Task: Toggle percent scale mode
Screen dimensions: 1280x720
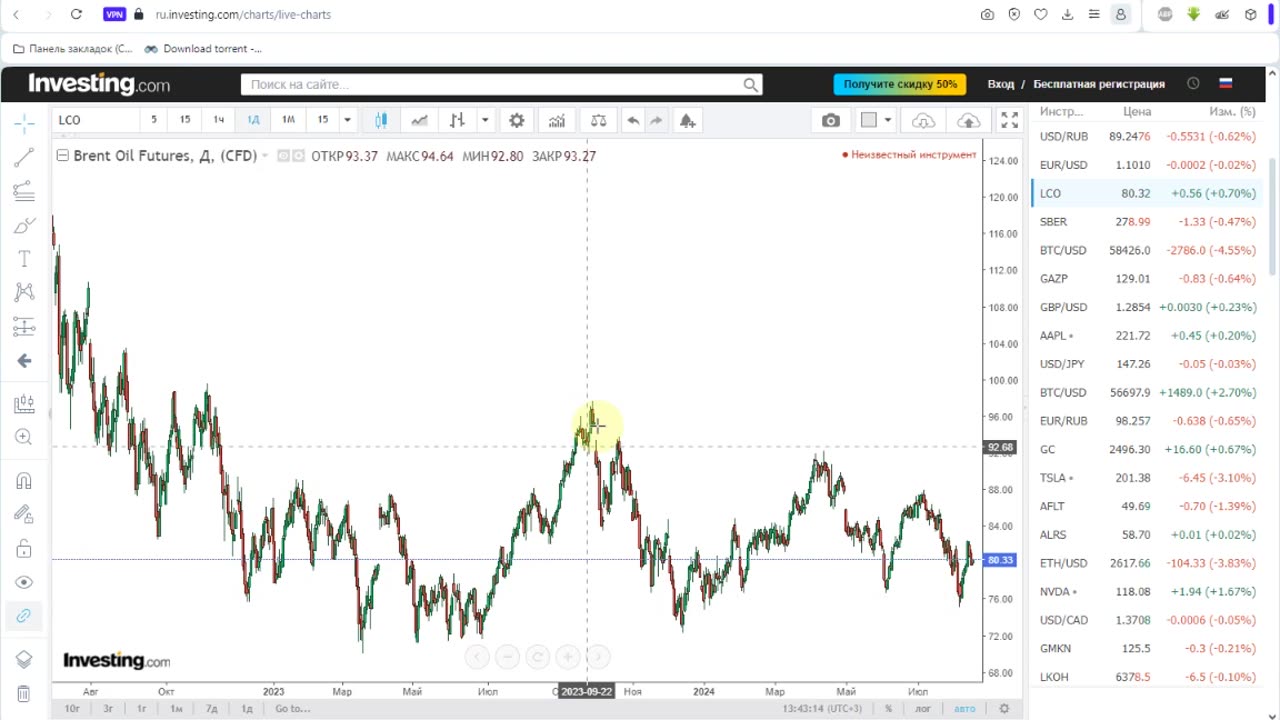Action: click(x=888, y=709)
